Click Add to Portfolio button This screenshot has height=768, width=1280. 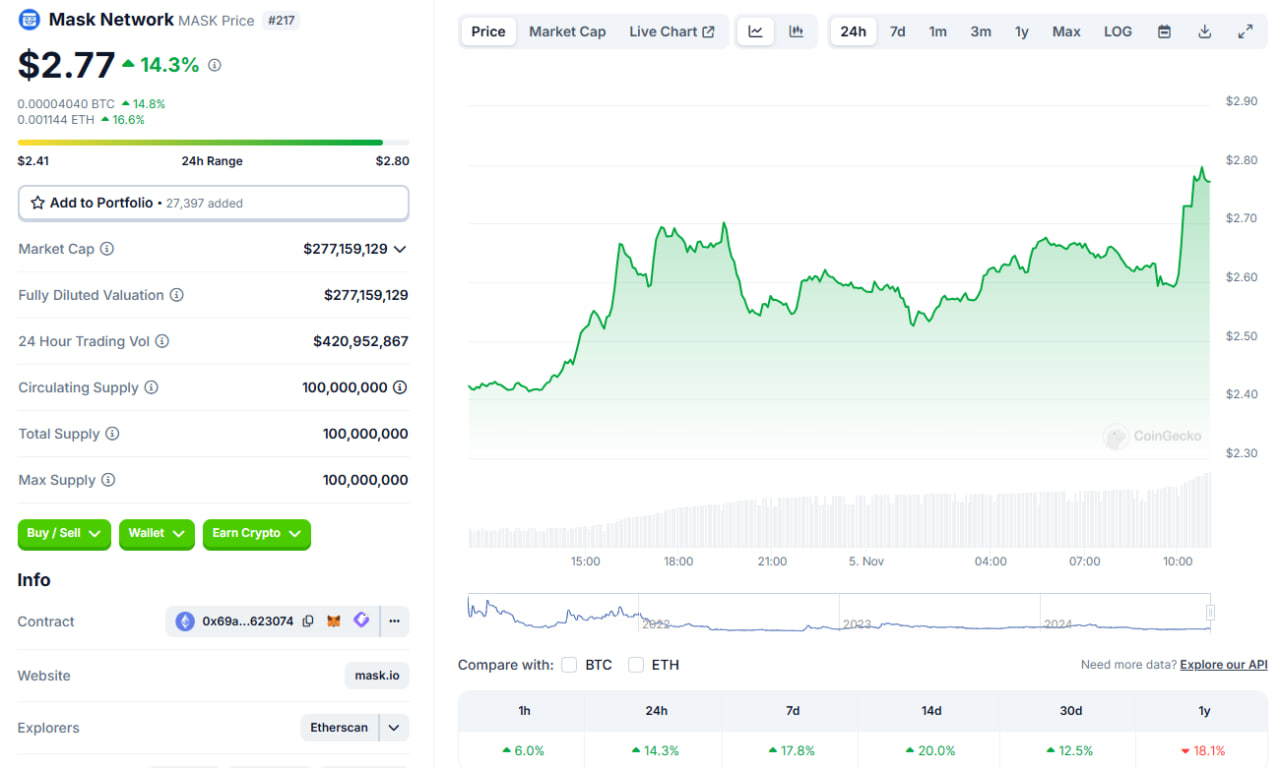pos(213,203)
